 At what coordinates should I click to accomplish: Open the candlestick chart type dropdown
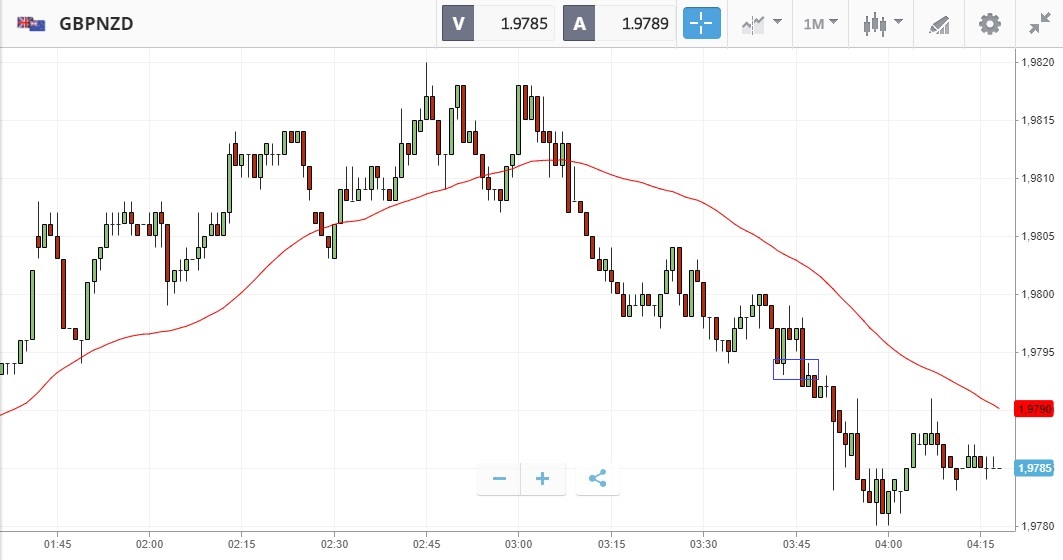(883, 23)
